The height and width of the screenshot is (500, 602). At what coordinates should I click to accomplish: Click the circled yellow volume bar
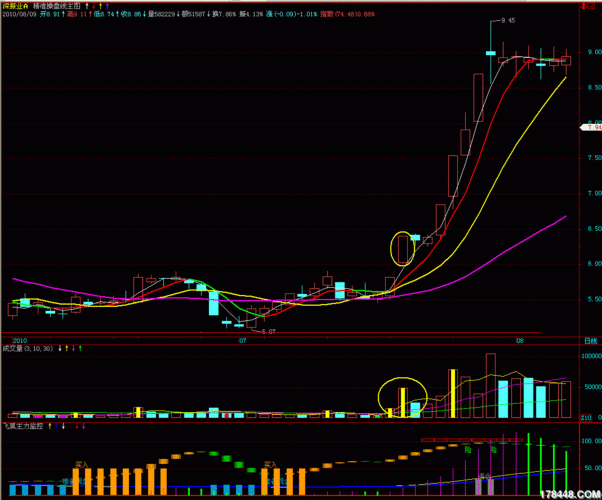[402, 402]
